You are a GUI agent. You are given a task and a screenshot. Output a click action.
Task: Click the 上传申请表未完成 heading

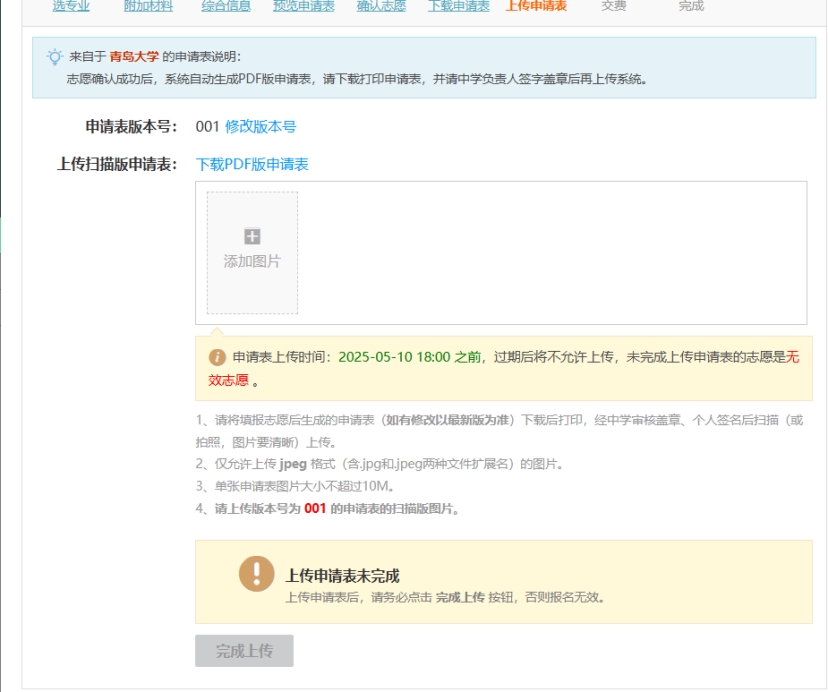click(x=342, y=576)
